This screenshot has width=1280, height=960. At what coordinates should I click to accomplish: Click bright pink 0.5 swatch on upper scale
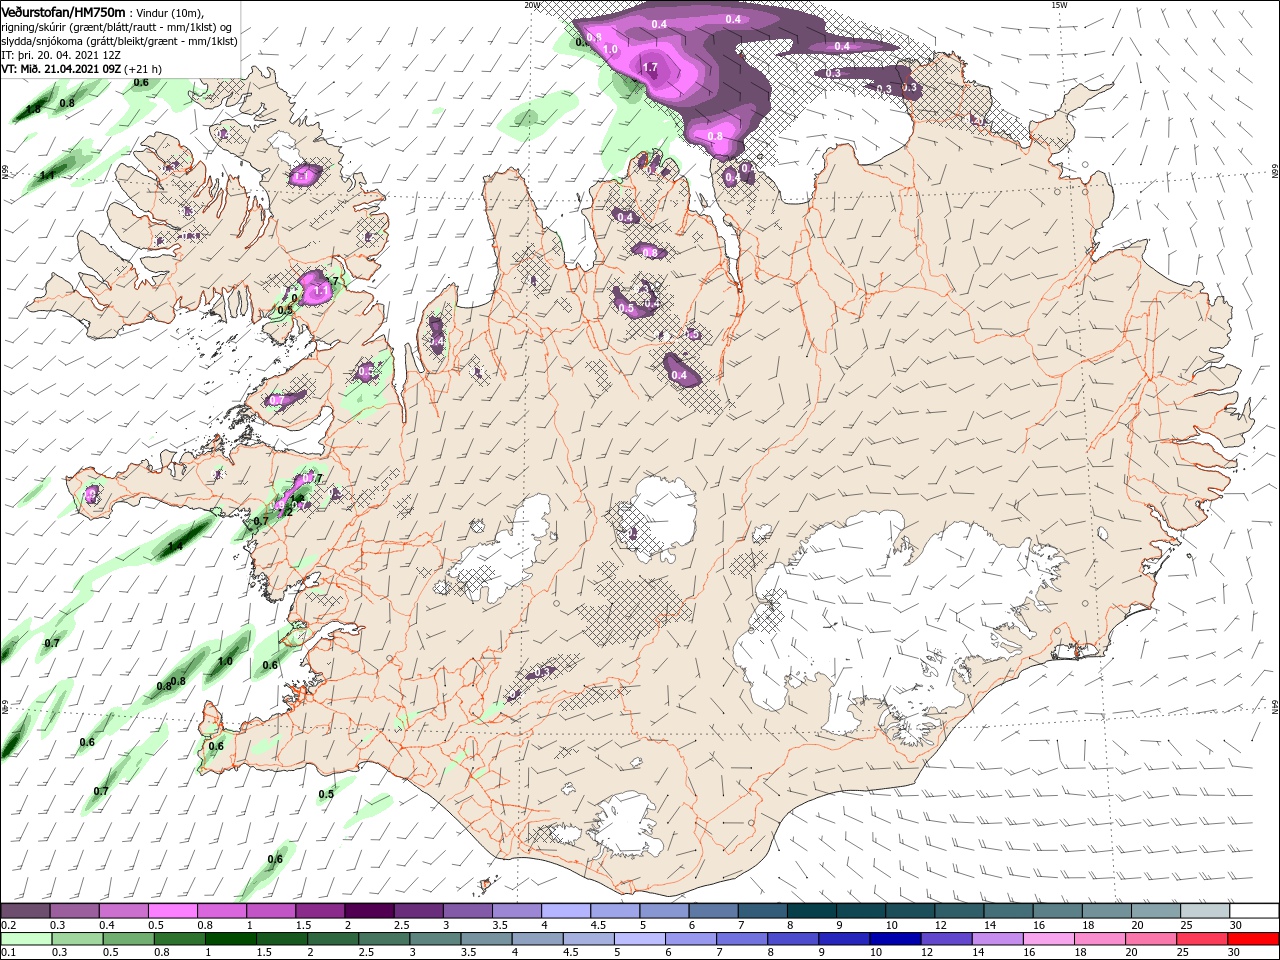pyautogui.click(x=172, y=911)
